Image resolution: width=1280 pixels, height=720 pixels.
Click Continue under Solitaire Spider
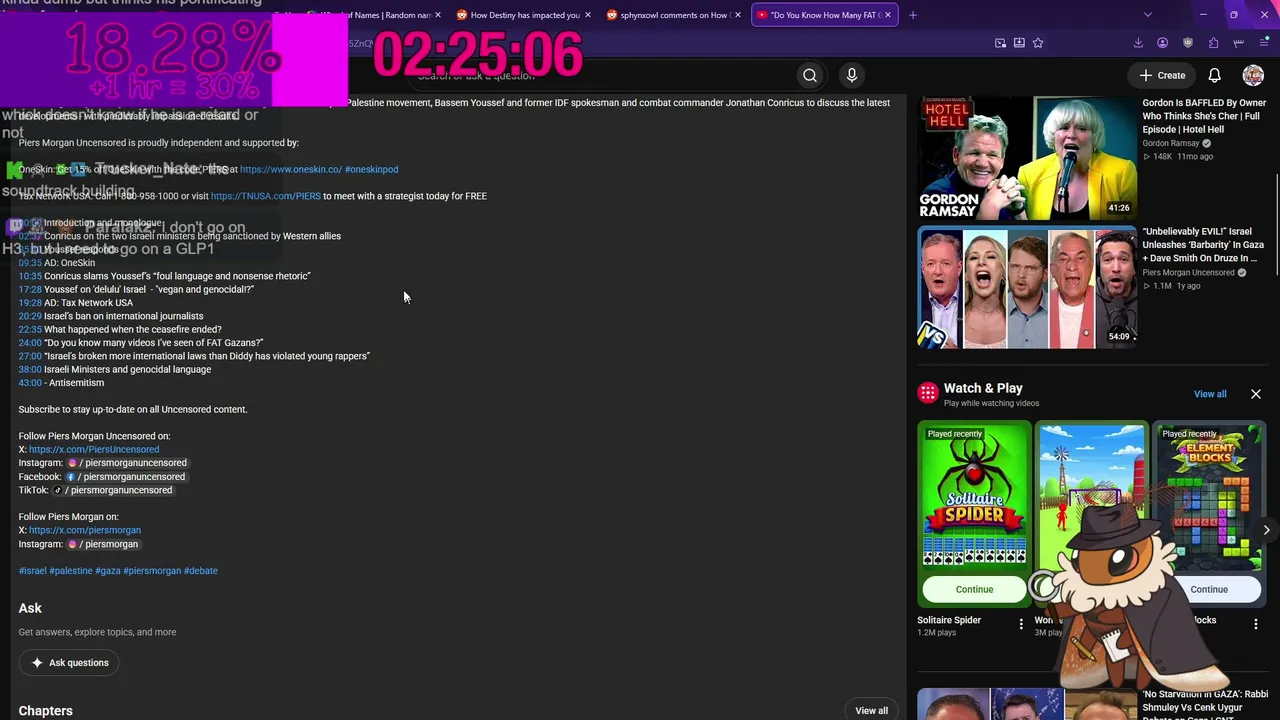click(974, 589)
